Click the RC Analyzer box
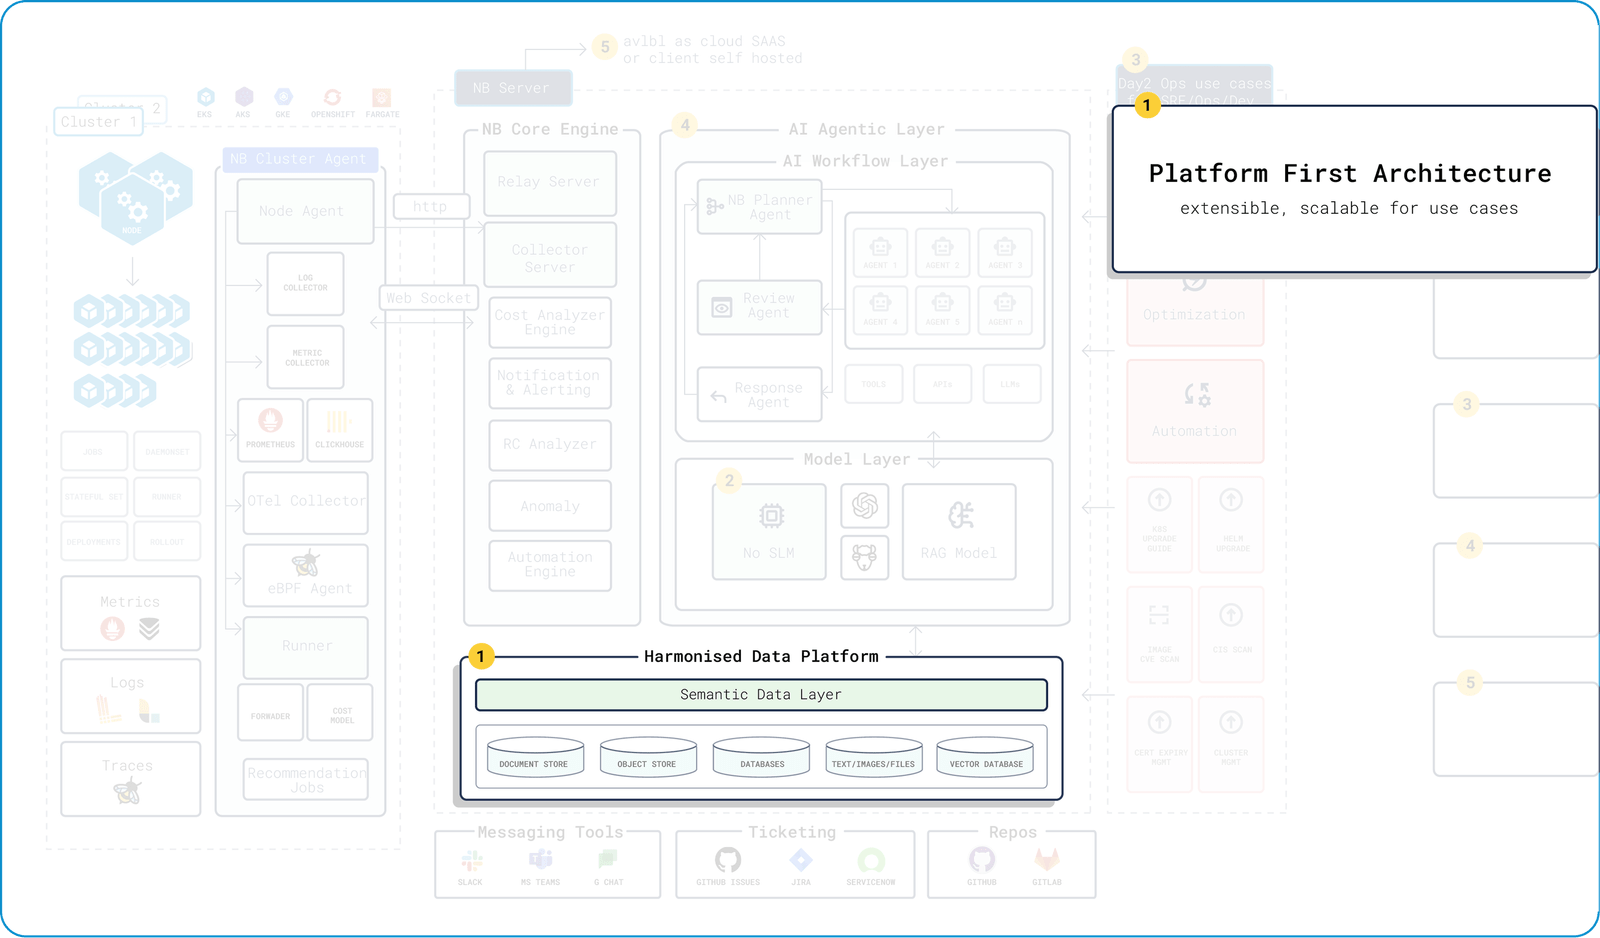1600x938 pixels. pyautogui.click(x=550, y=445)
